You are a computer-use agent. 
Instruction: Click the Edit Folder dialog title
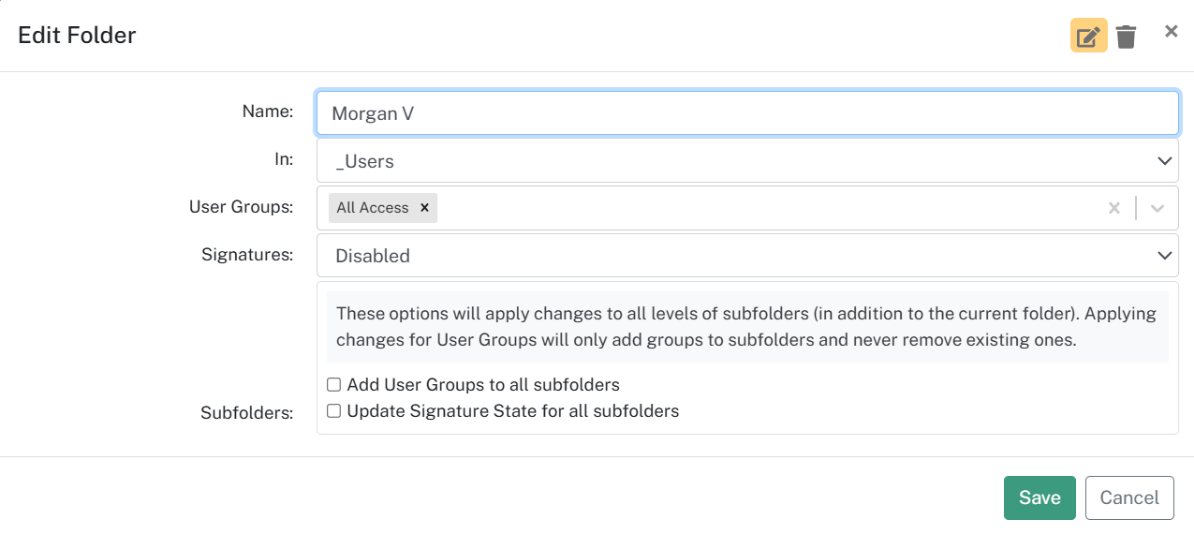click(77, 35)
